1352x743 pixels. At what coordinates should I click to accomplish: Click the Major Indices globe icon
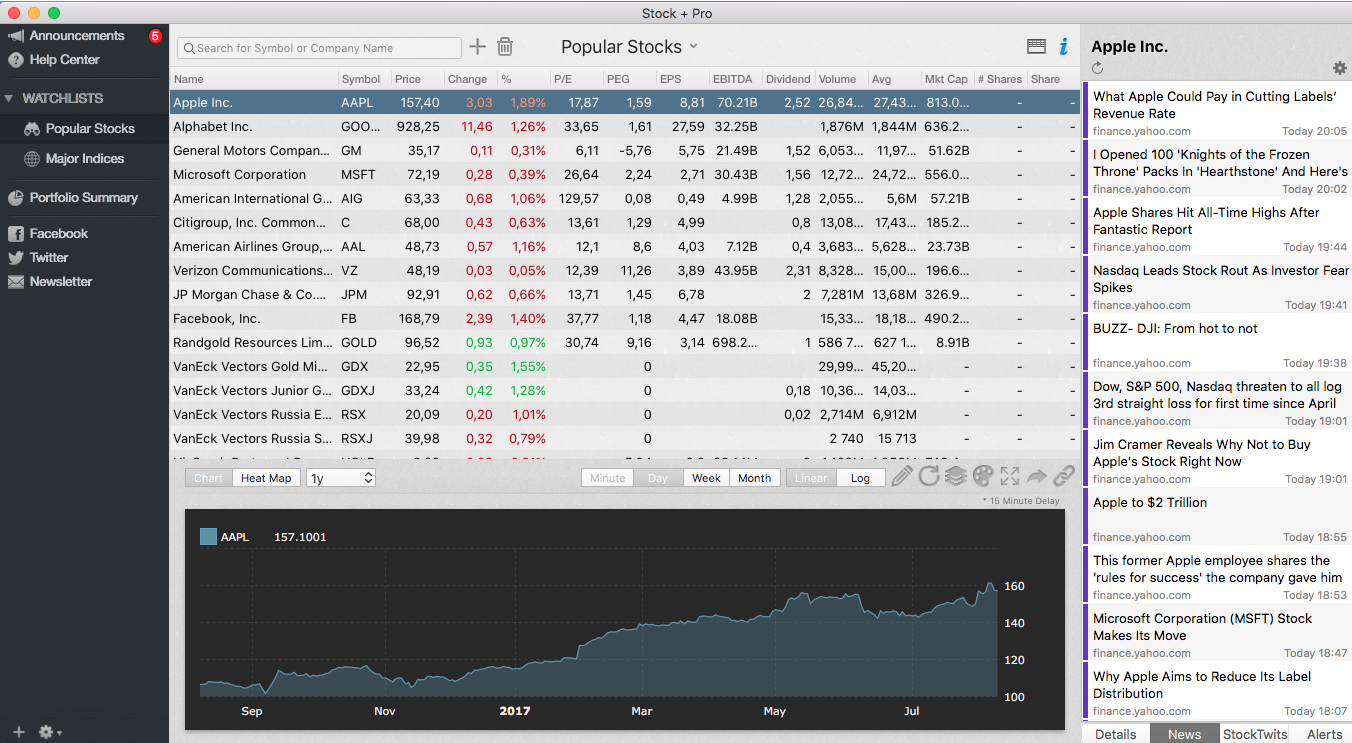point(32,159)
